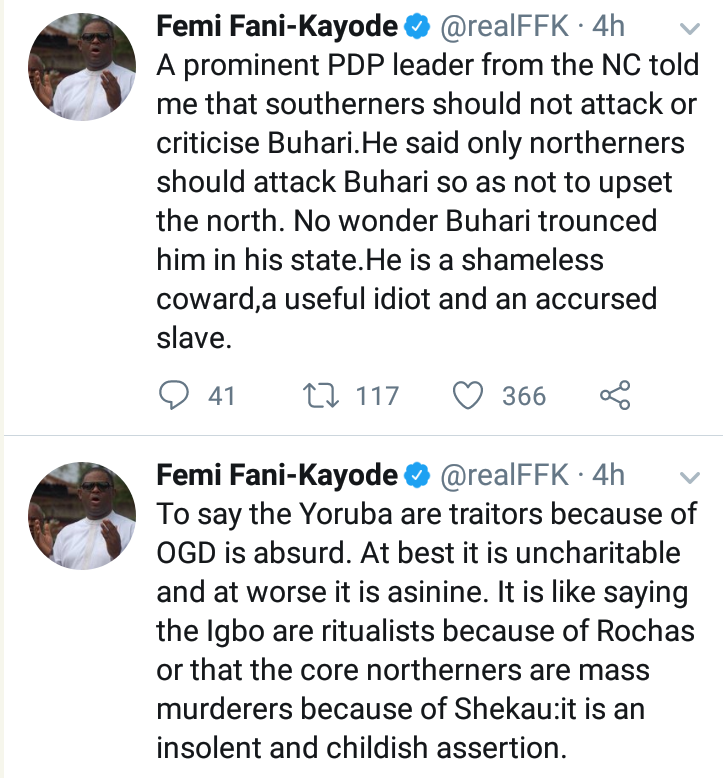Open the tweet text about Buhari
723x778 pixels.
pyautogui.click(x=420, y=200)
